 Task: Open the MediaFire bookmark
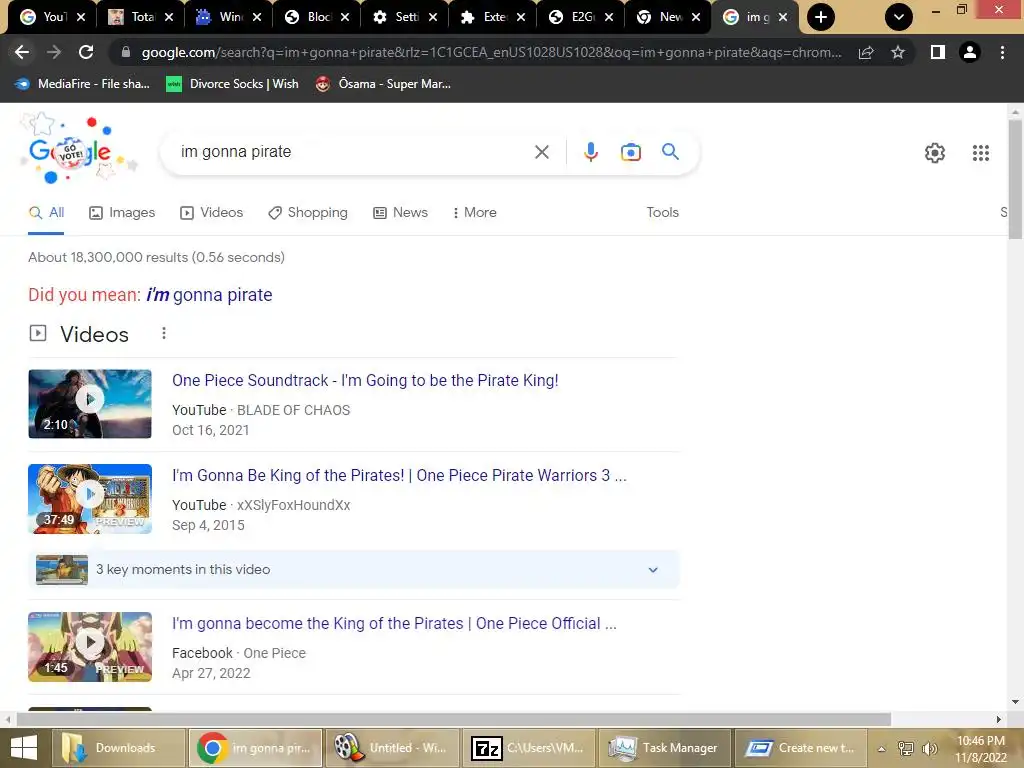82,84
